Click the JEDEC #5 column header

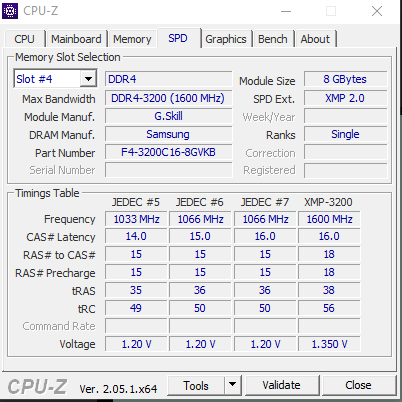click(136, 202)
